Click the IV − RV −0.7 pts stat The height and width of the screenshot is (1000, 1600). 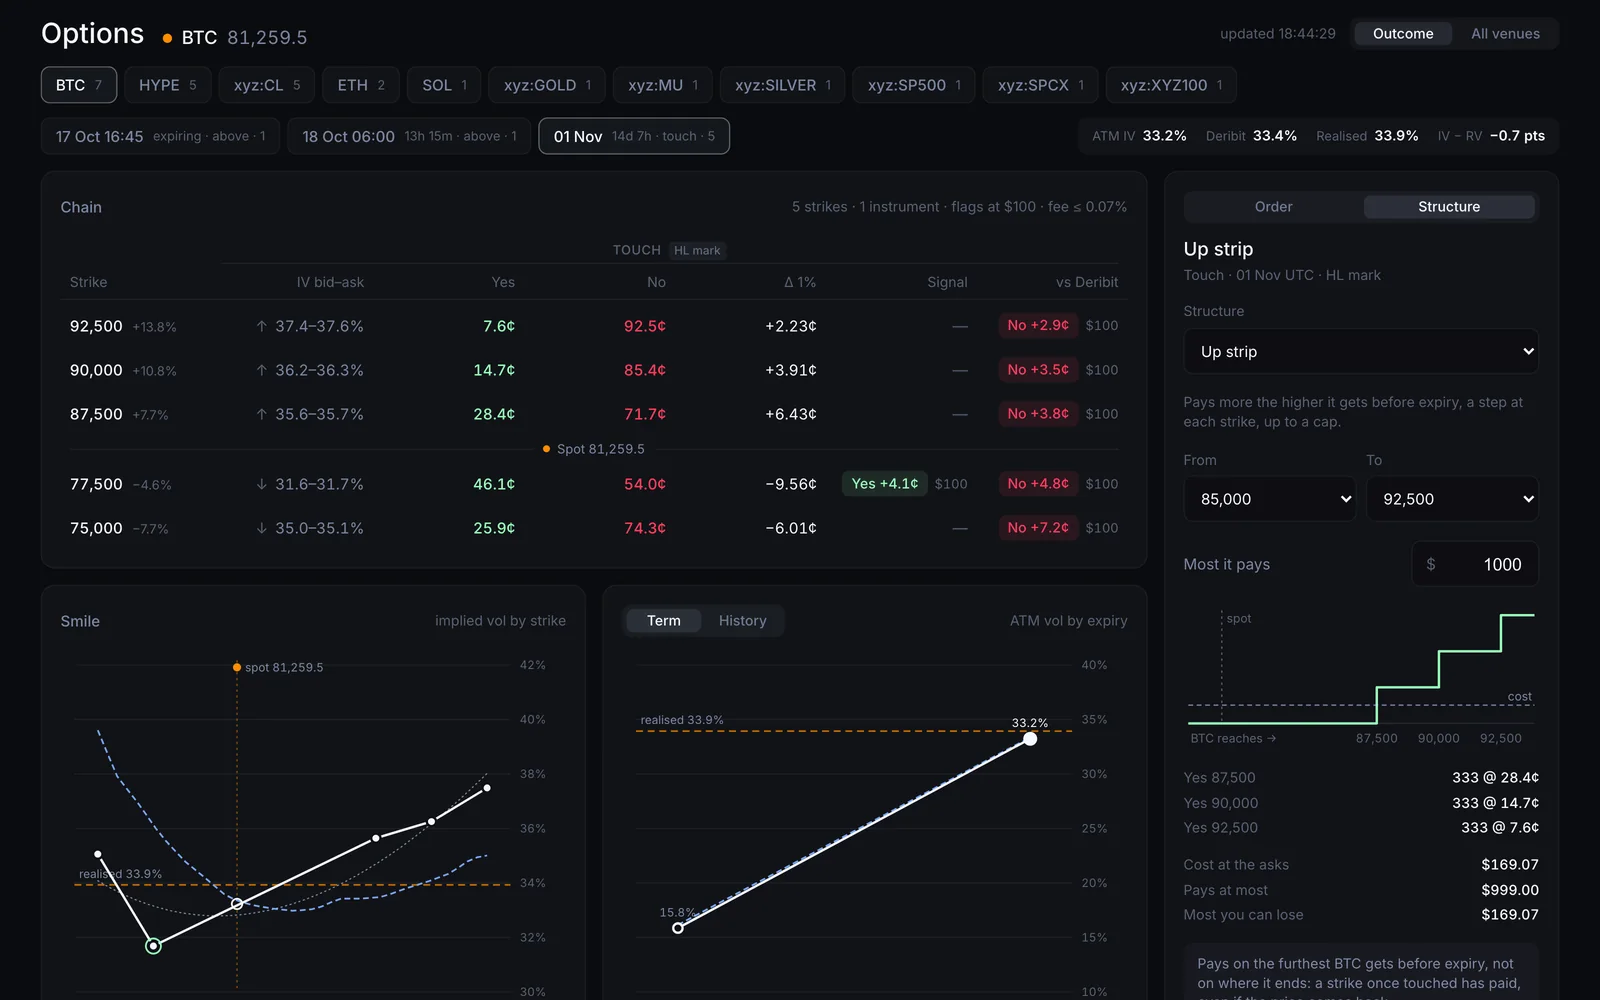pos(1491,136)
